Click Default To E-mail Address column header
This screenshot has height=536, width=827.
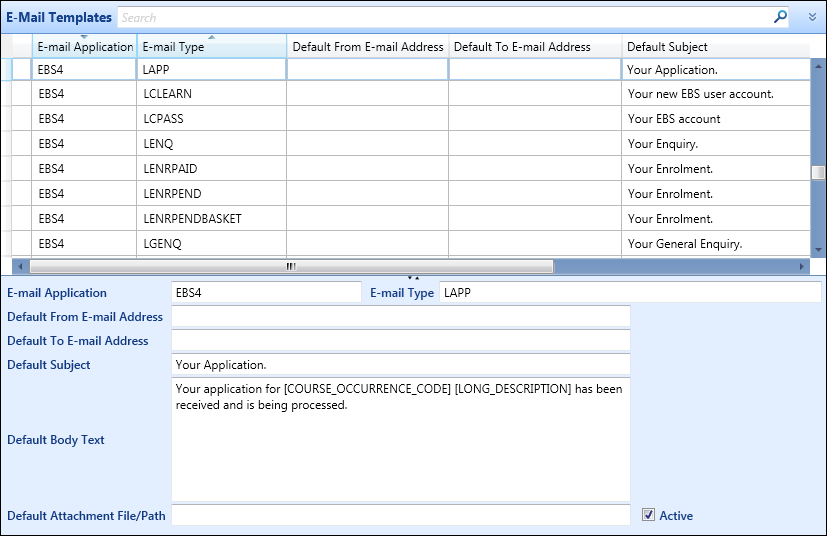click(535, 46)
